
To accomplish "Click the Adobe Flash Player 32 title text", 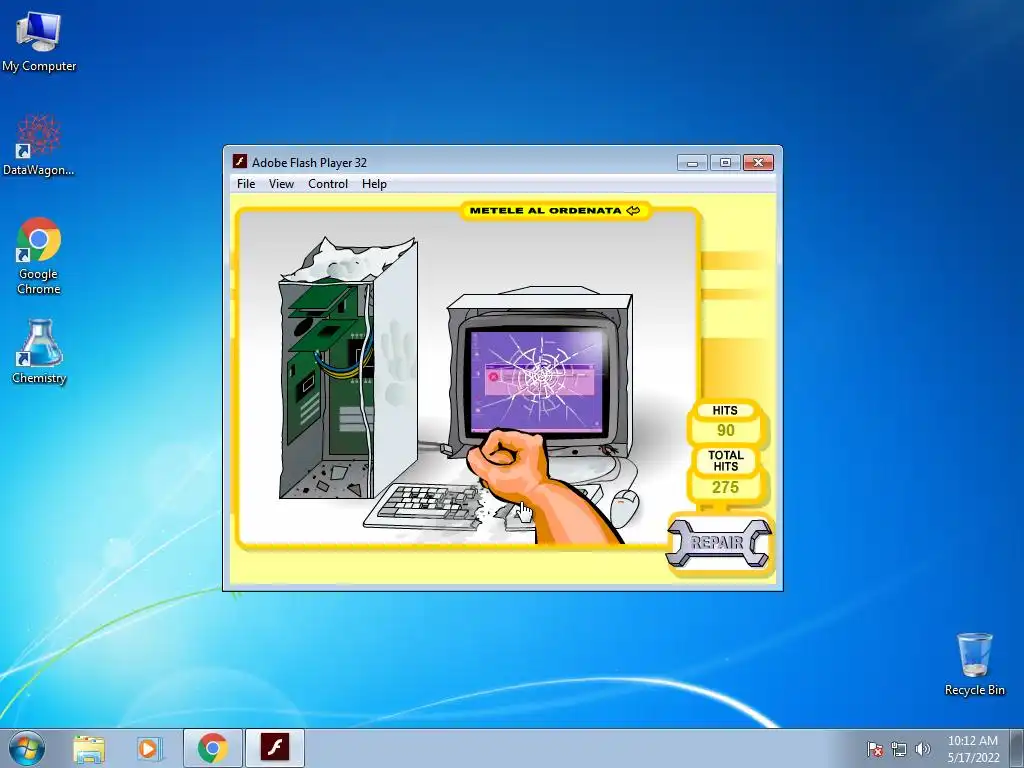I will click(x=310, y=163).
